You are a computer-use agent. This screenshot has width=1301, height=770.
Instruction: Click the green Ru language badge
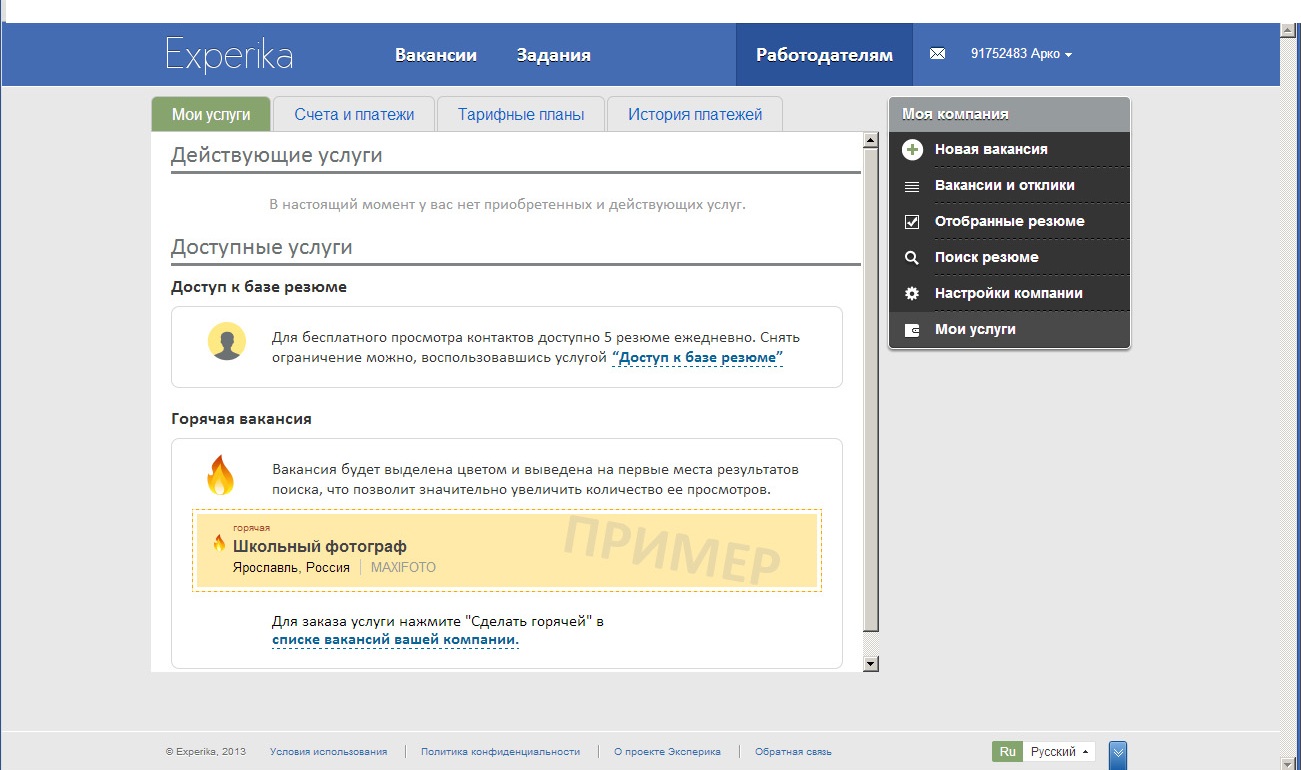point(1007,752)
